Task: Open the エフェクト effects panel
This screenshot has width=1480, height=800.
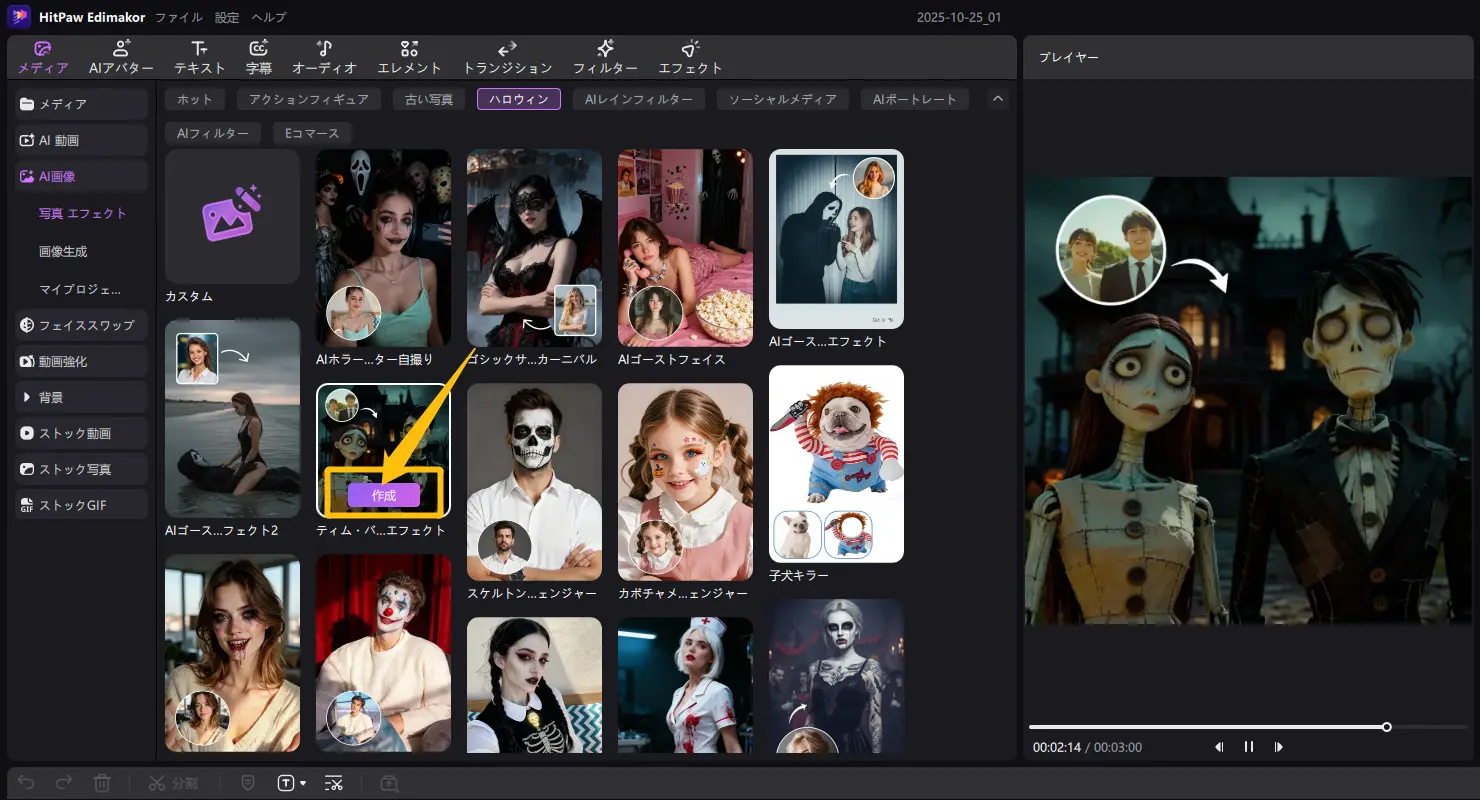Action: [x=690, y=58]
